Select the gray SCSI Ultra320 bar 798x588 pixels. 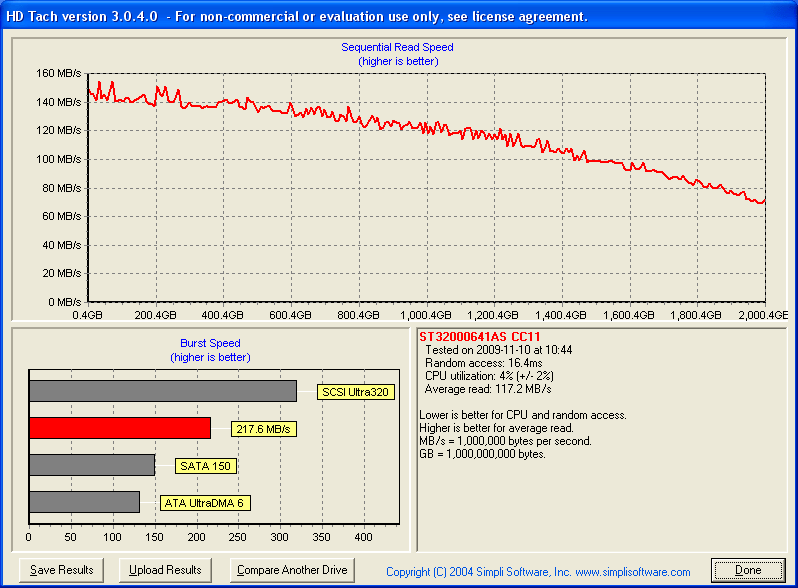(163, 391)
